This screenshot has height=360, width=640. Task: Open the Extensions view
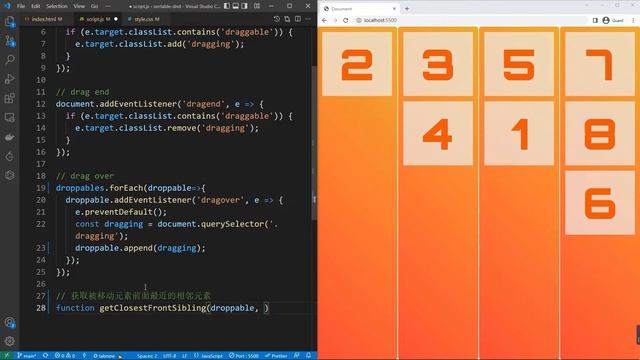click(9, 98)
